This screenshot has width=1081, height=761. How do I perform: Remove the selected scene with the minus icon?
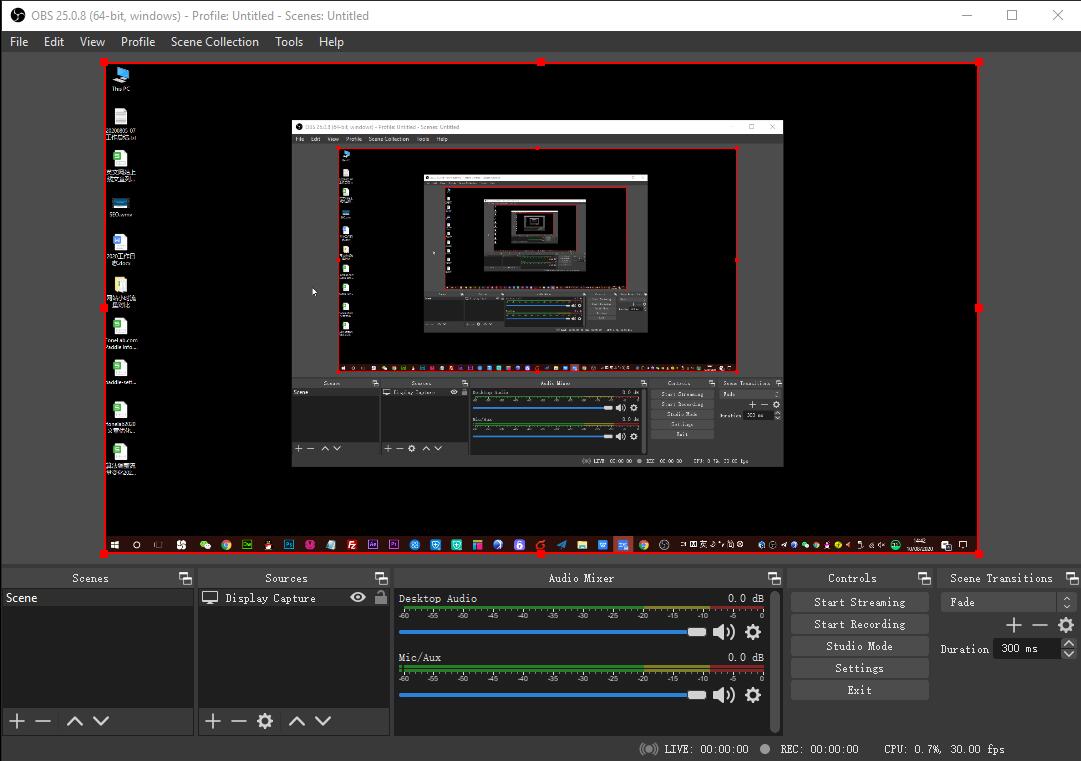coord(43,721)
